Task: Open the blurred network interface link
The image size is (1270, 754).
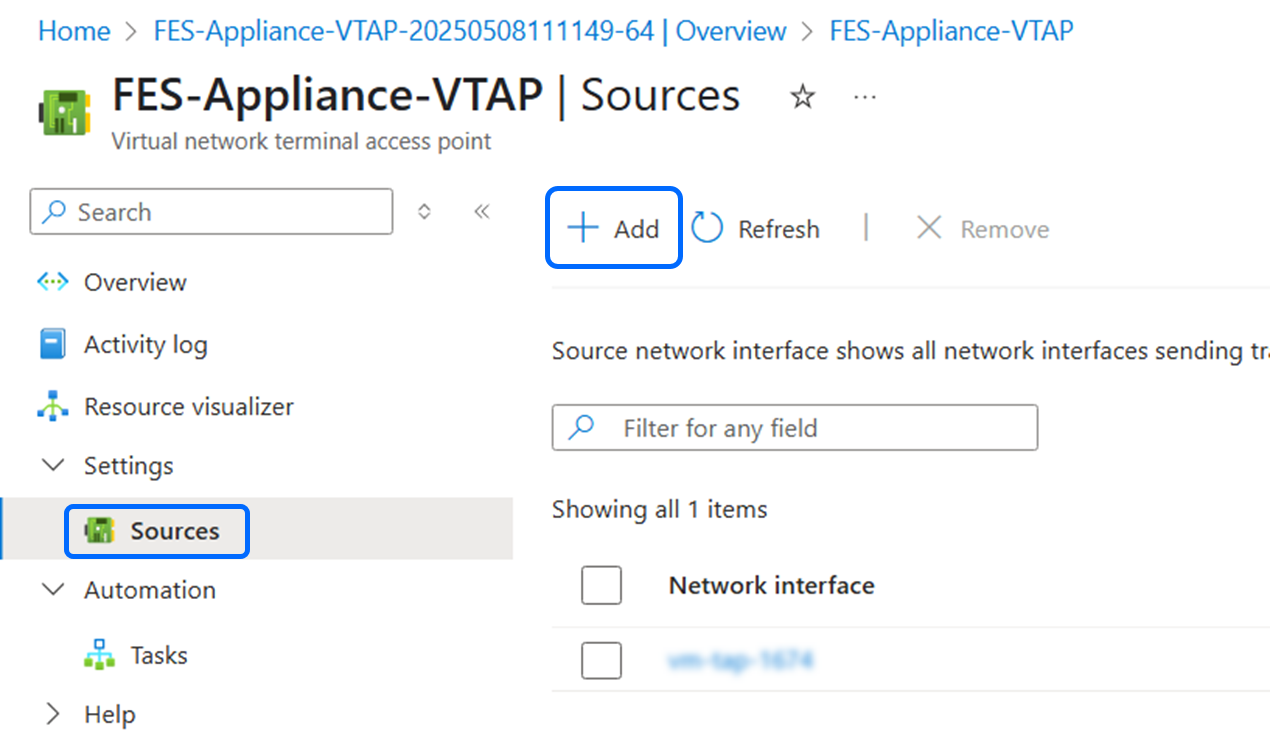Action: click(x=740, y=660)
